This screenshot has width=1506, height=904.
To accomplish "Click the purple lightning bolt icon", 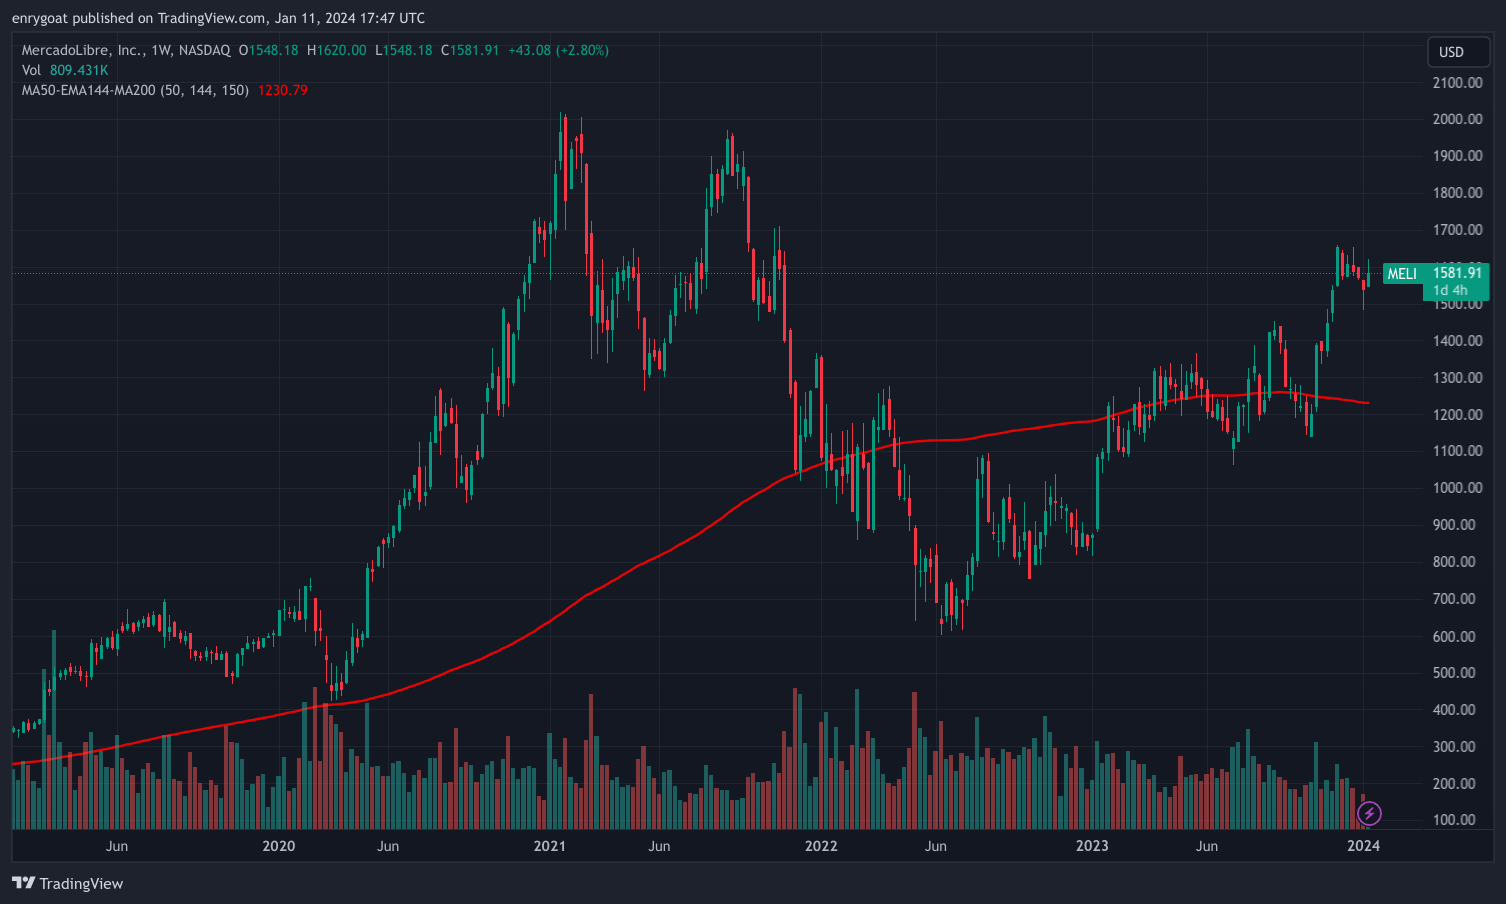I will pyautogui.click(x=1369, y=814).
